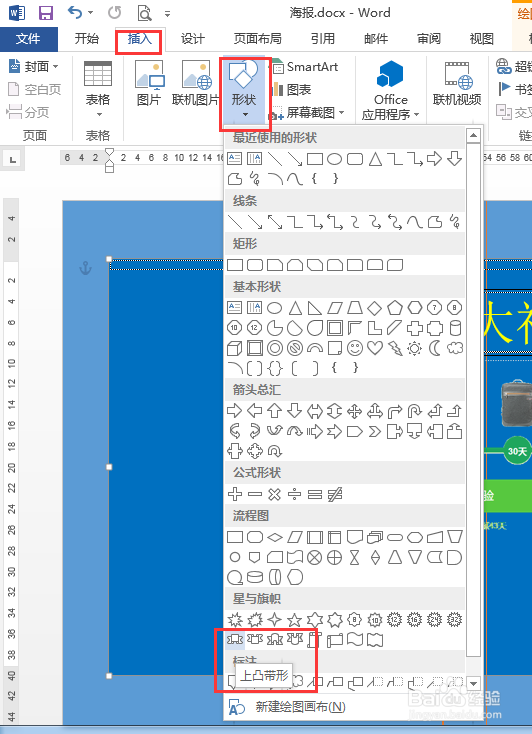Switch to the 设计 tab
The width and height of the screenshot is (532, 734).
click(x=193, y=39)
